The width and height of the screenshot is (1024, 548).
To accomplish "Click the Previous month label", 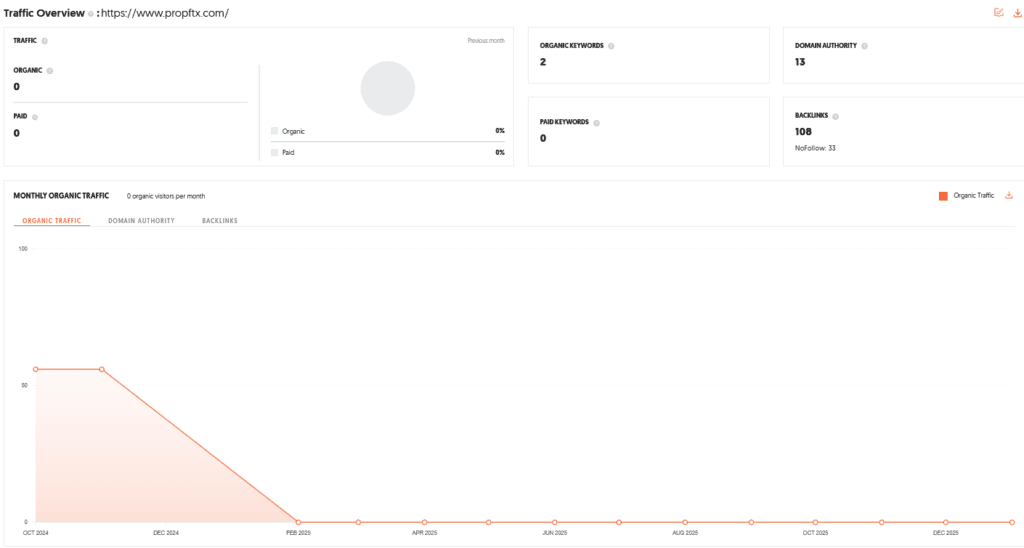I will [x=486, y=40].
